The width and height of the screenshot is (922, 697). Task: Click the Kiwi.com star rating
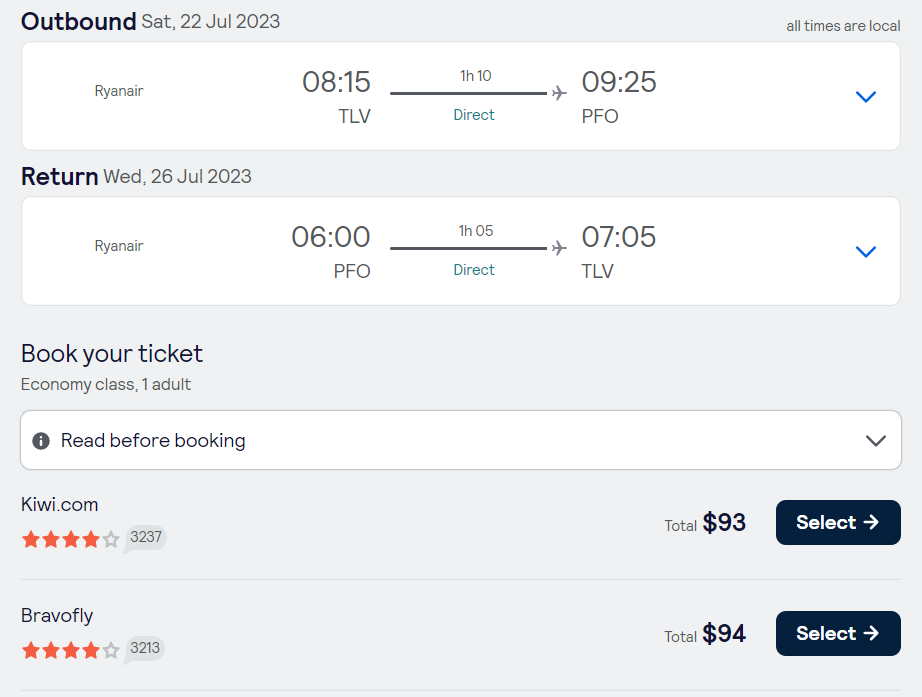pyautogui.click(x=70, y=539)
